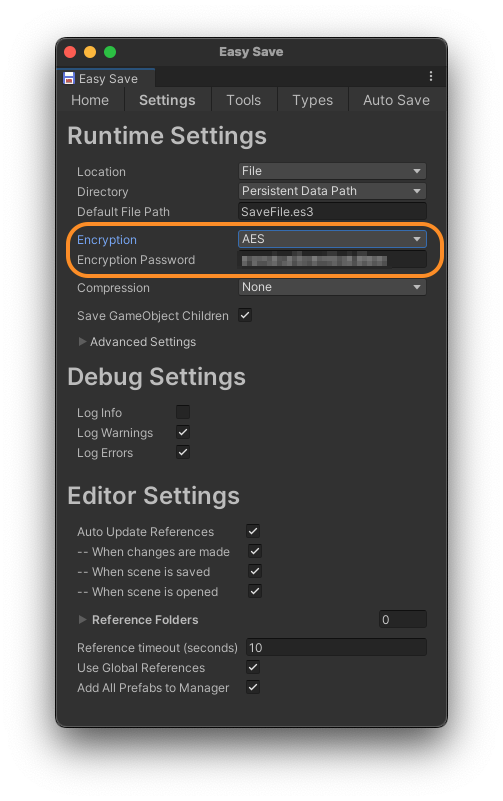The height and width of the screenshot is (801, 503).
Task: Toggle 'When changes are made' checkbox
Action: tap(255, 551)
